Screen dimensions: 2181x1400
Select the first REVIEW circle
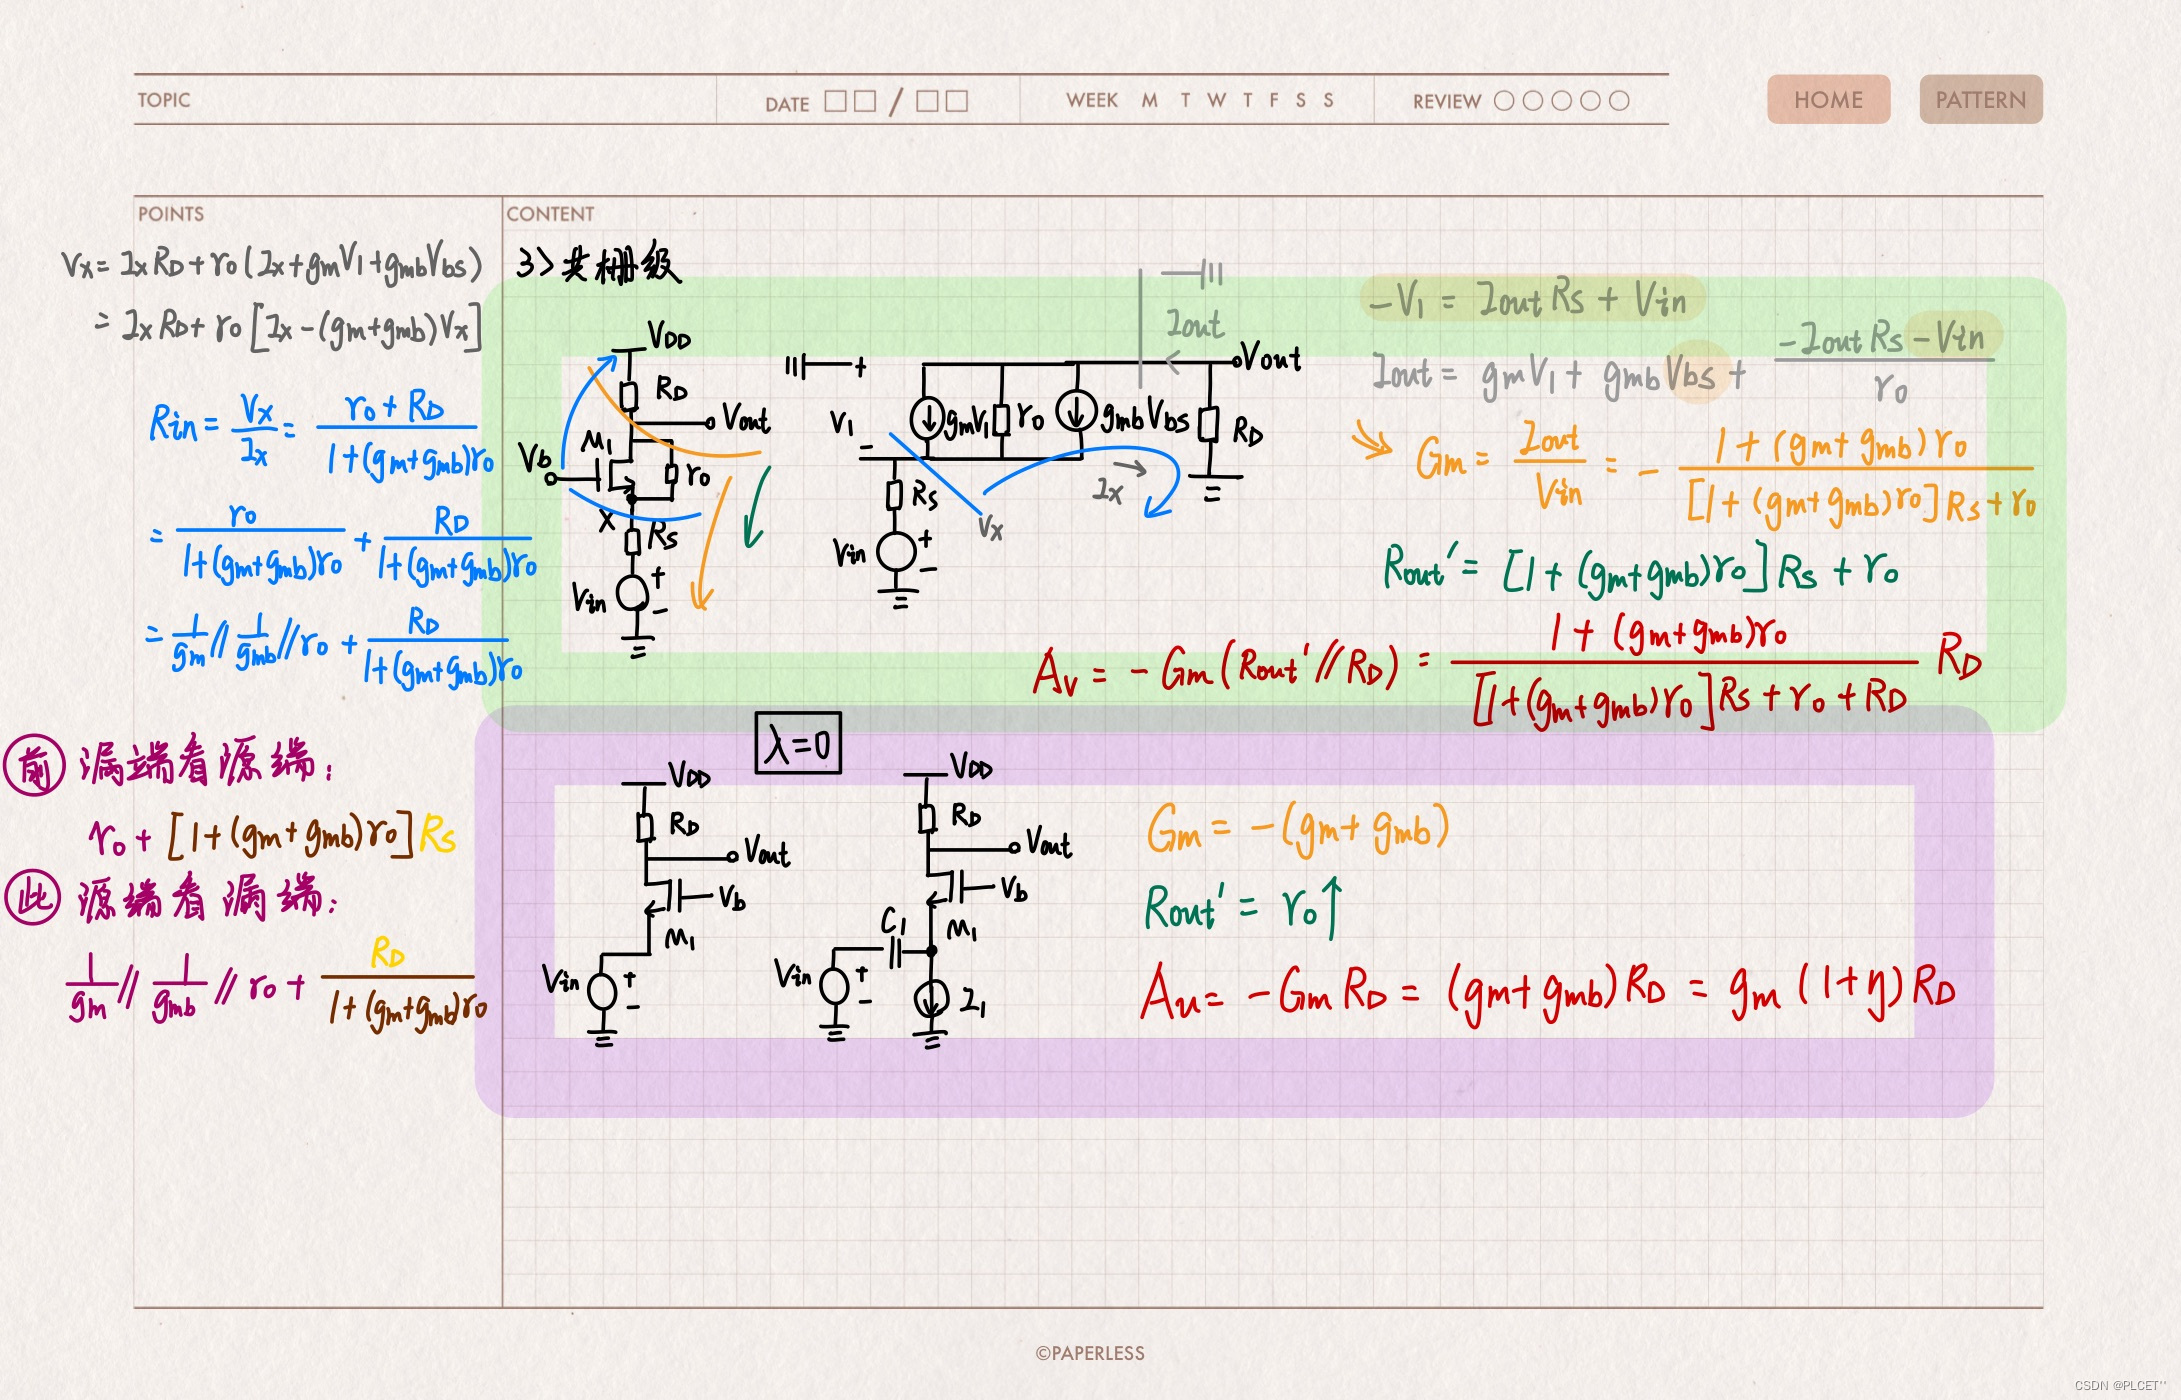pyautogui.click(x=1503, y=101)
